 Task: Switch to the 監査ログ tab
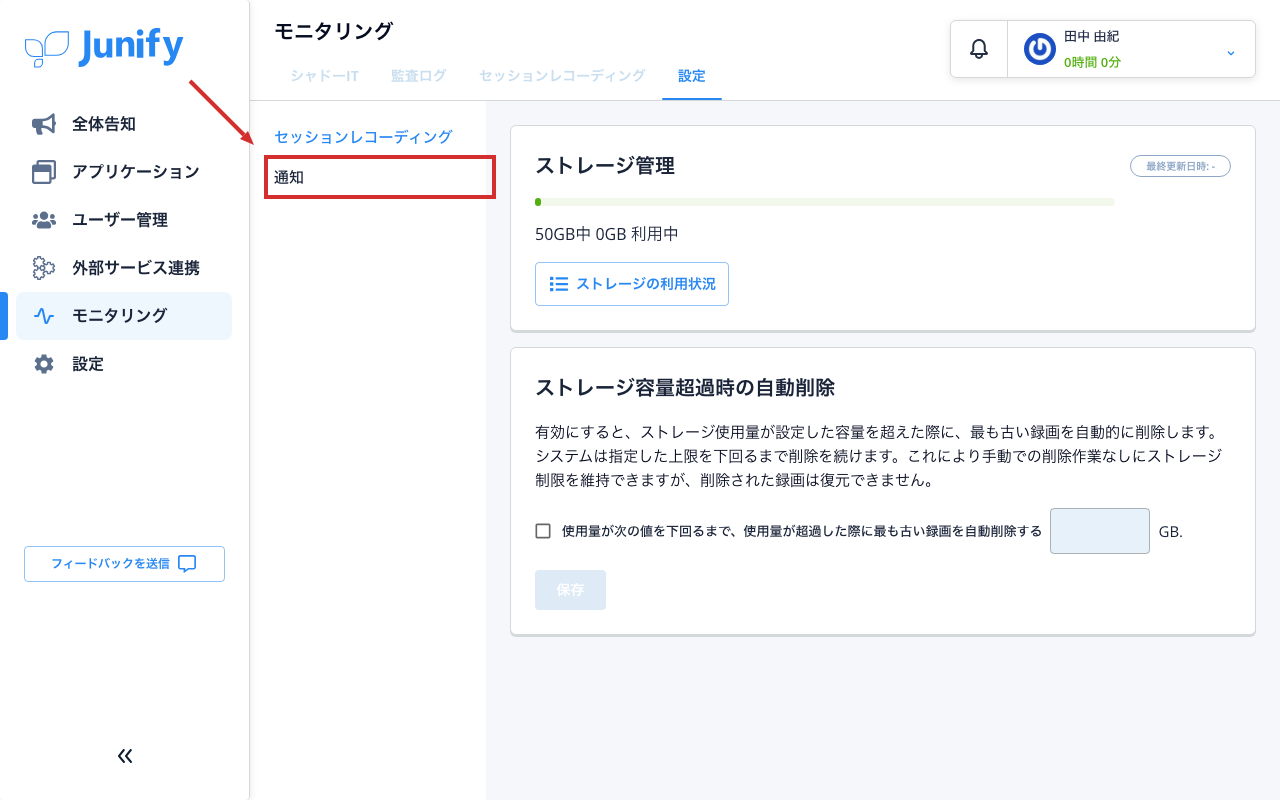pyautogui.click(x=419, y=76)
